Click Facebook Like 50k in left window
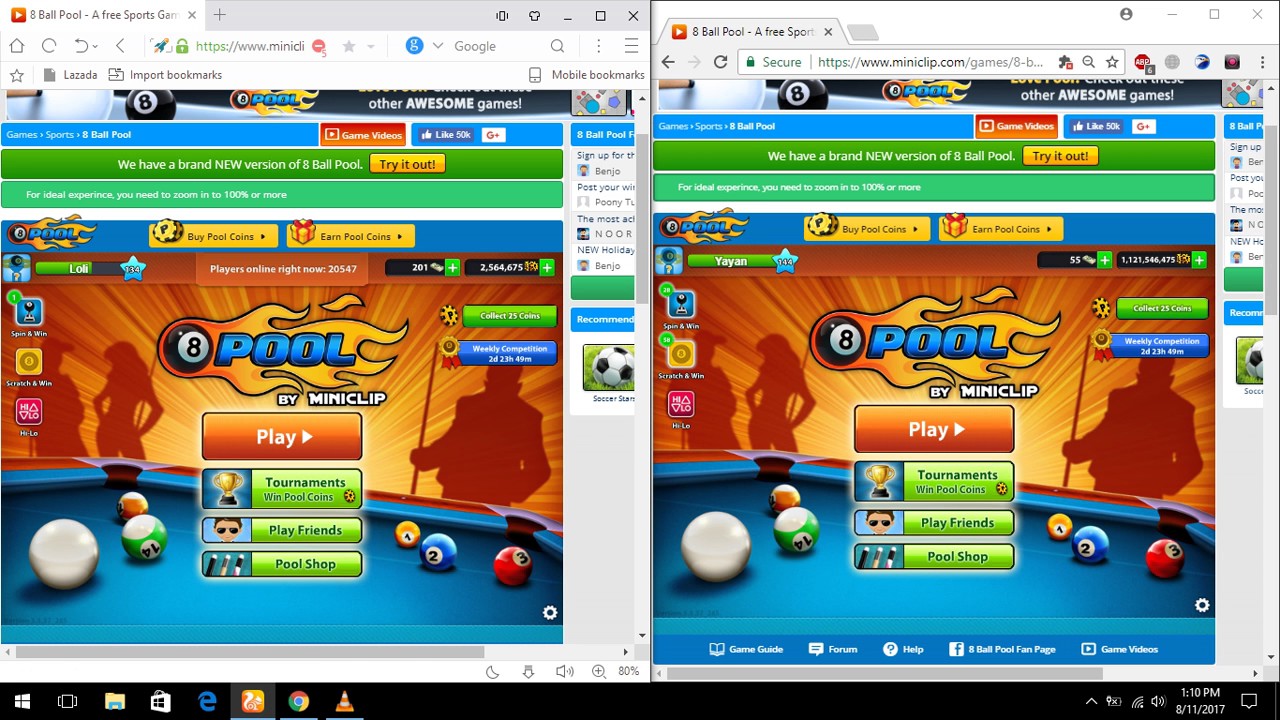 446,135
